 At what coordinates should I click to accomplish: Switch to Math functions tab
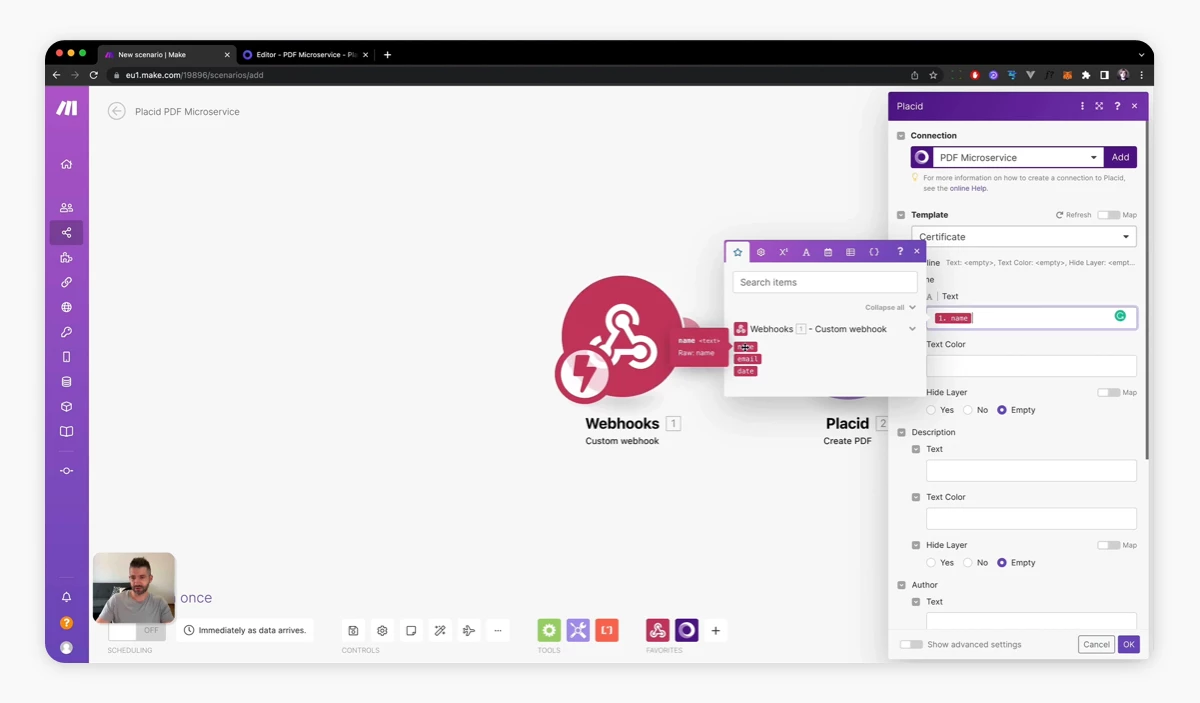tap(783, 252)
